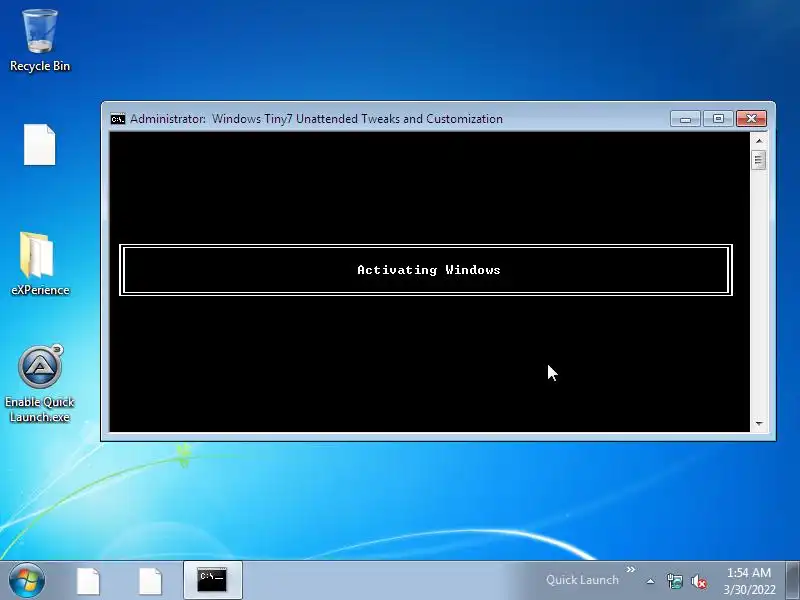
Task: Launch Enable Quick Launch.exe desktop icon
Action: pos(40,384)
